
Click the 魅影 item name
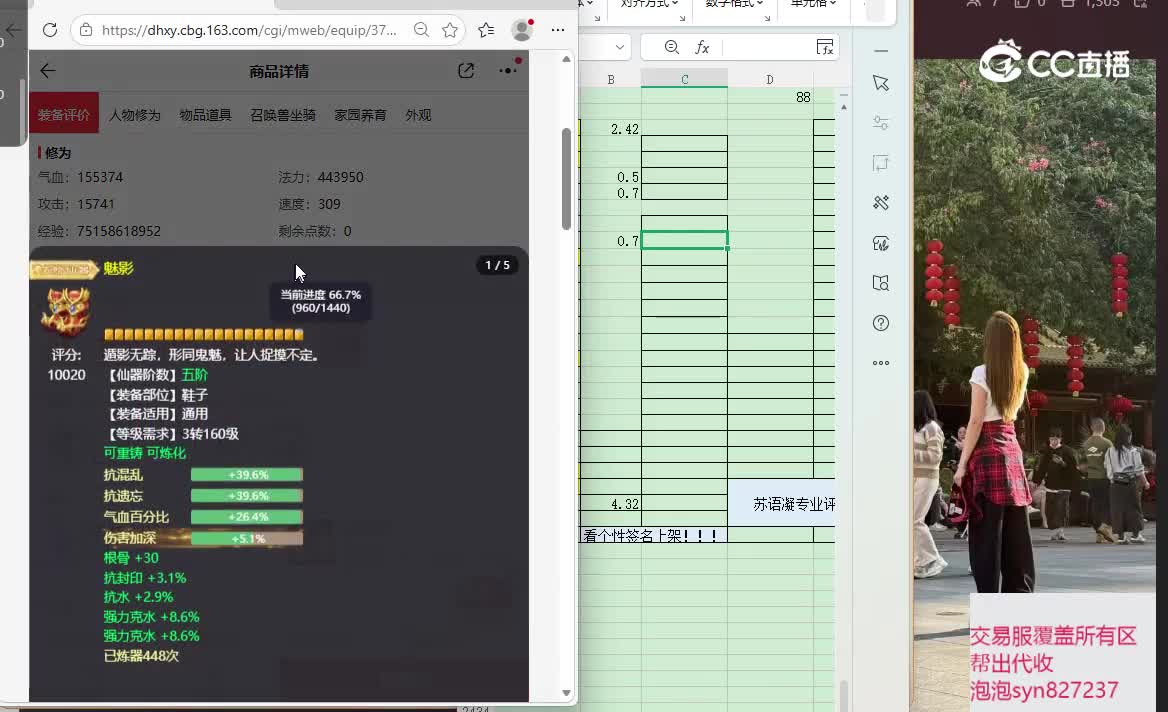(118, 268)
